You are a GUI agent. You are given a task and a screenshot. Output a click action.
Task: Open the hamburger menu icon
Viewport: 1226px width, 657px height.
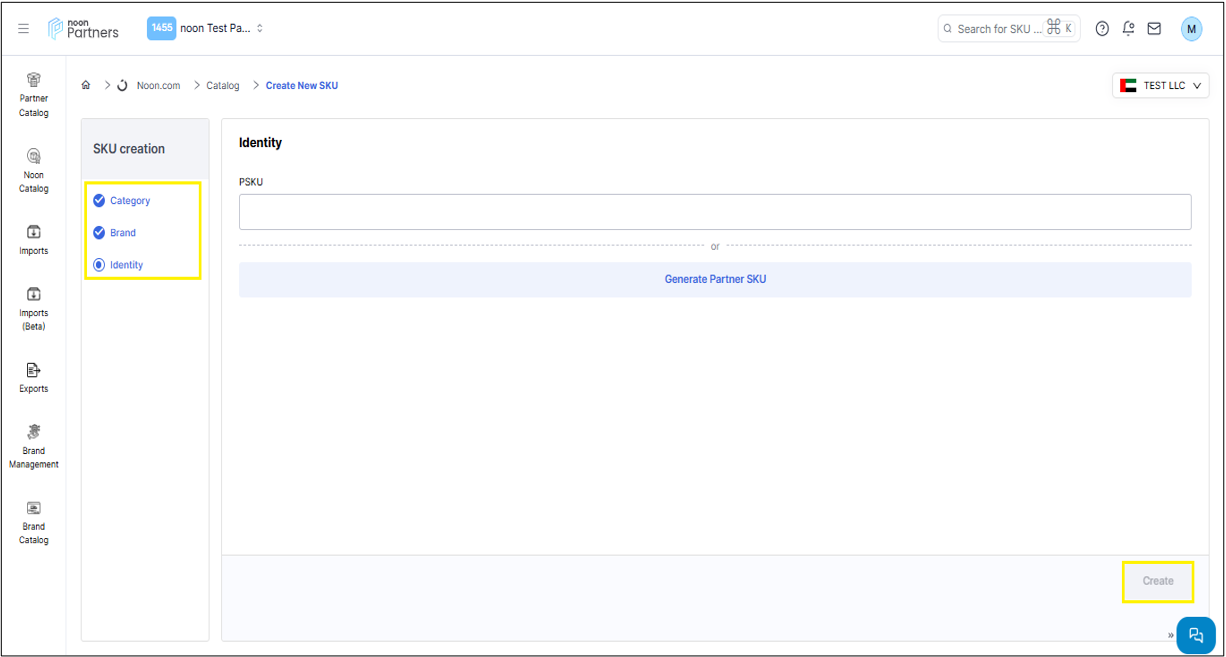pyautogui.click(x=23, y=29)
